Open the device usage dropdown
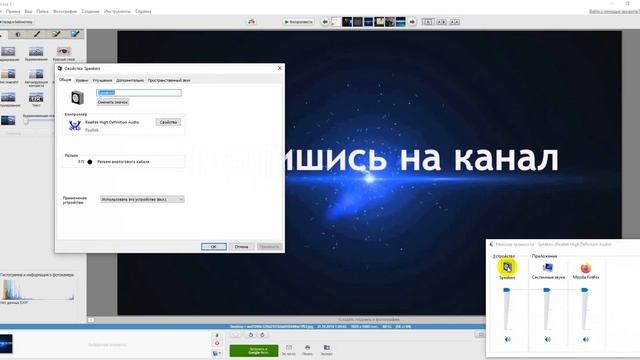 coord(142,199)
